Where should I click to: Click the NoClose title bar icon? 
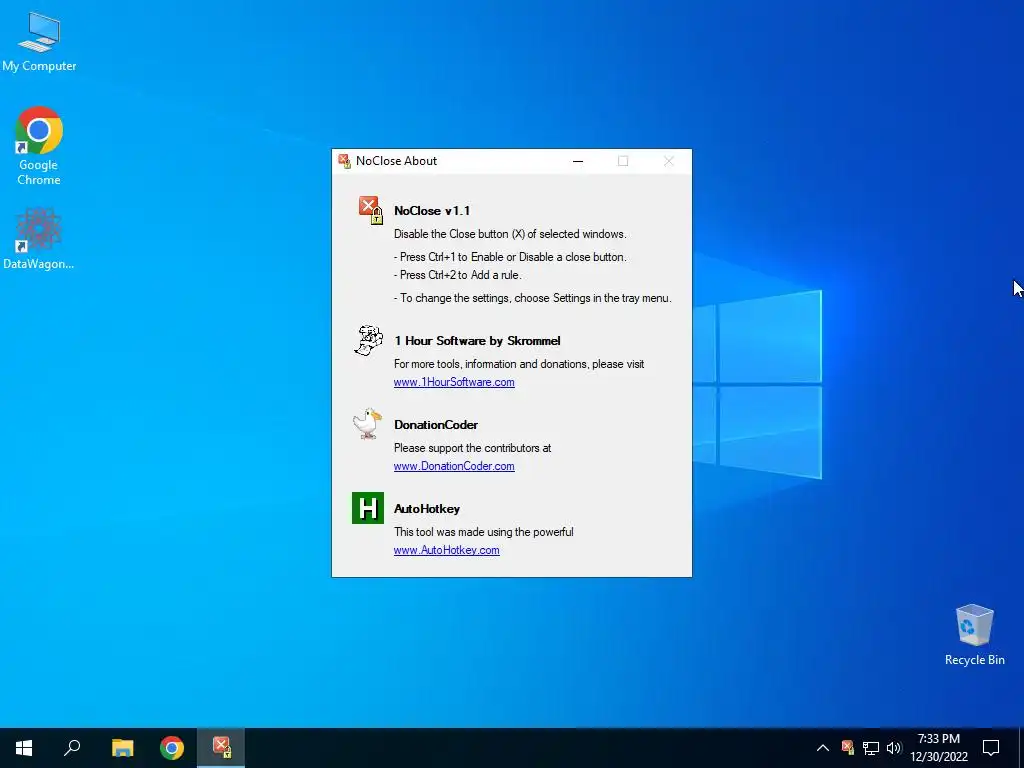coord(344,161)
